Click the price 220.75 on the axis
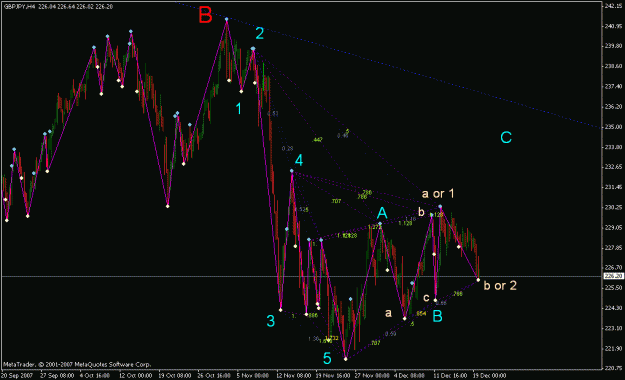625x380 pixels. (x=614, y=368)
